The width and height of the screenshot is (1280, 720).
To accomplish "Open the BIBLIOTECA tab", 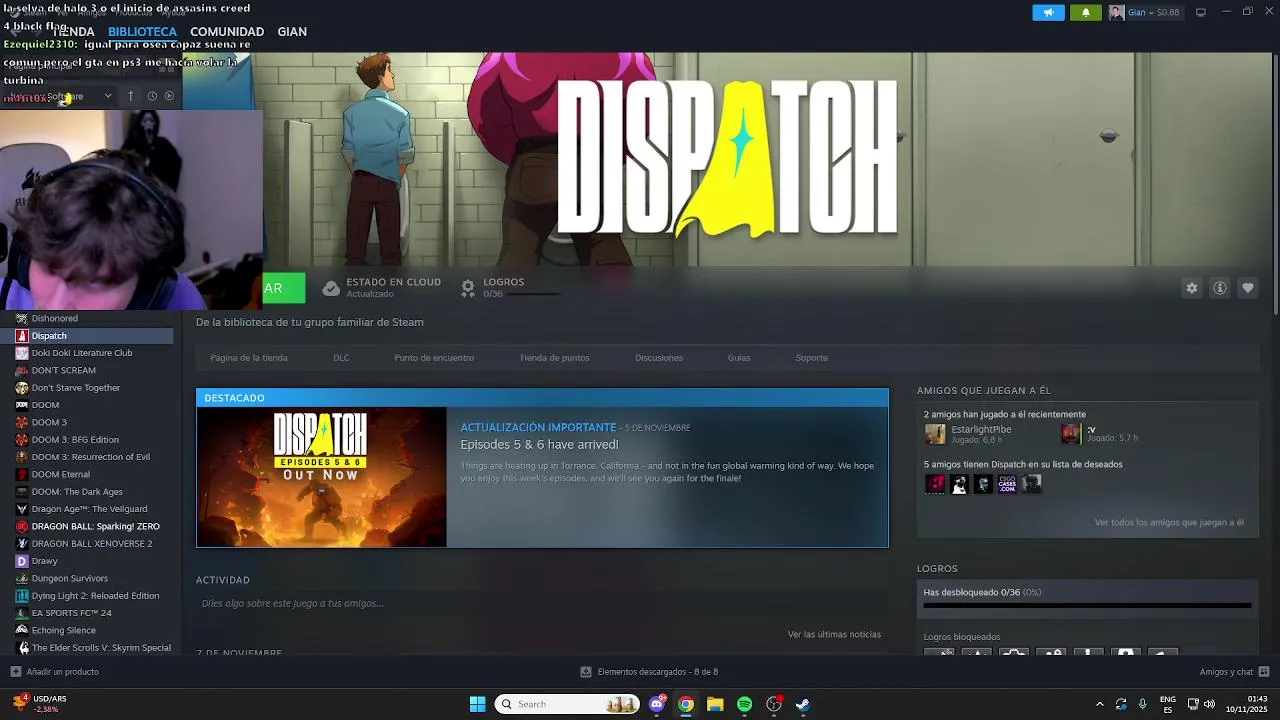I will (x=142, y=32).
